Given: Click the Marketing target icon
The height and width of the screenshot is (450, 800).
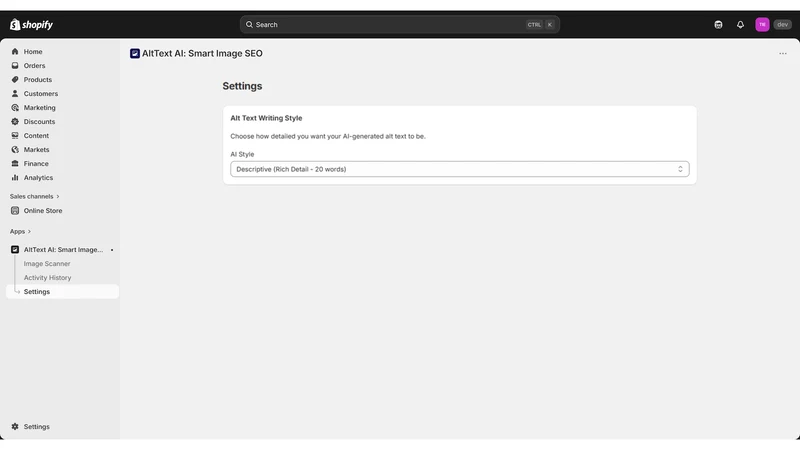Looking at the screenshot, I should (x=15, y=108).
